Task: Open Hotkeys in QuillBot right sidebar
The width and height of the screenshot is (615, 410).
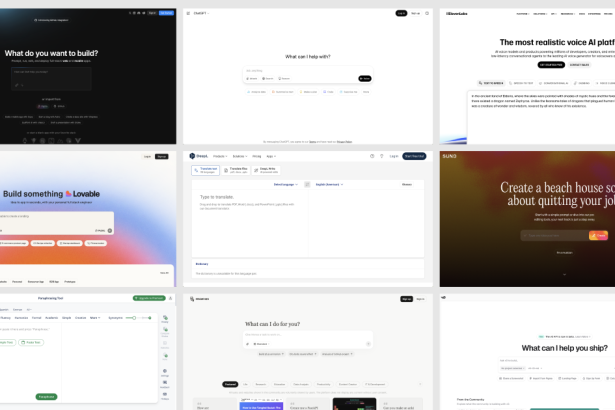Action: [x=165, y=396]
